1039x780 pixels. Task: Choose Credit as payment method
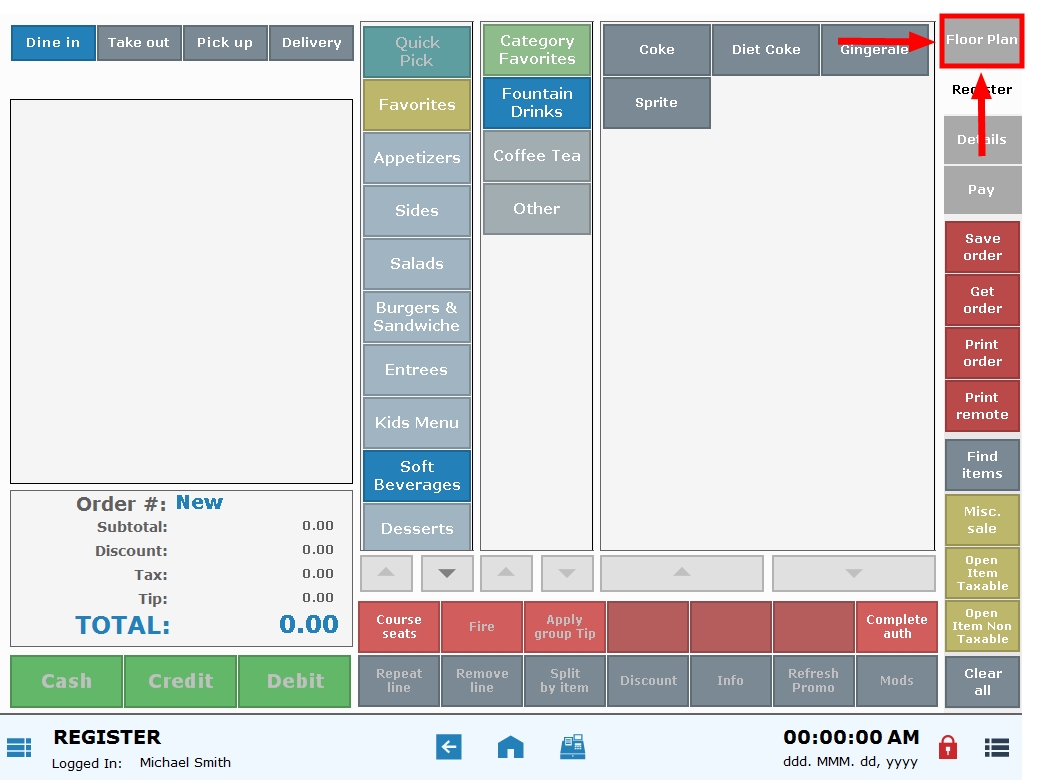coord(180,681)
